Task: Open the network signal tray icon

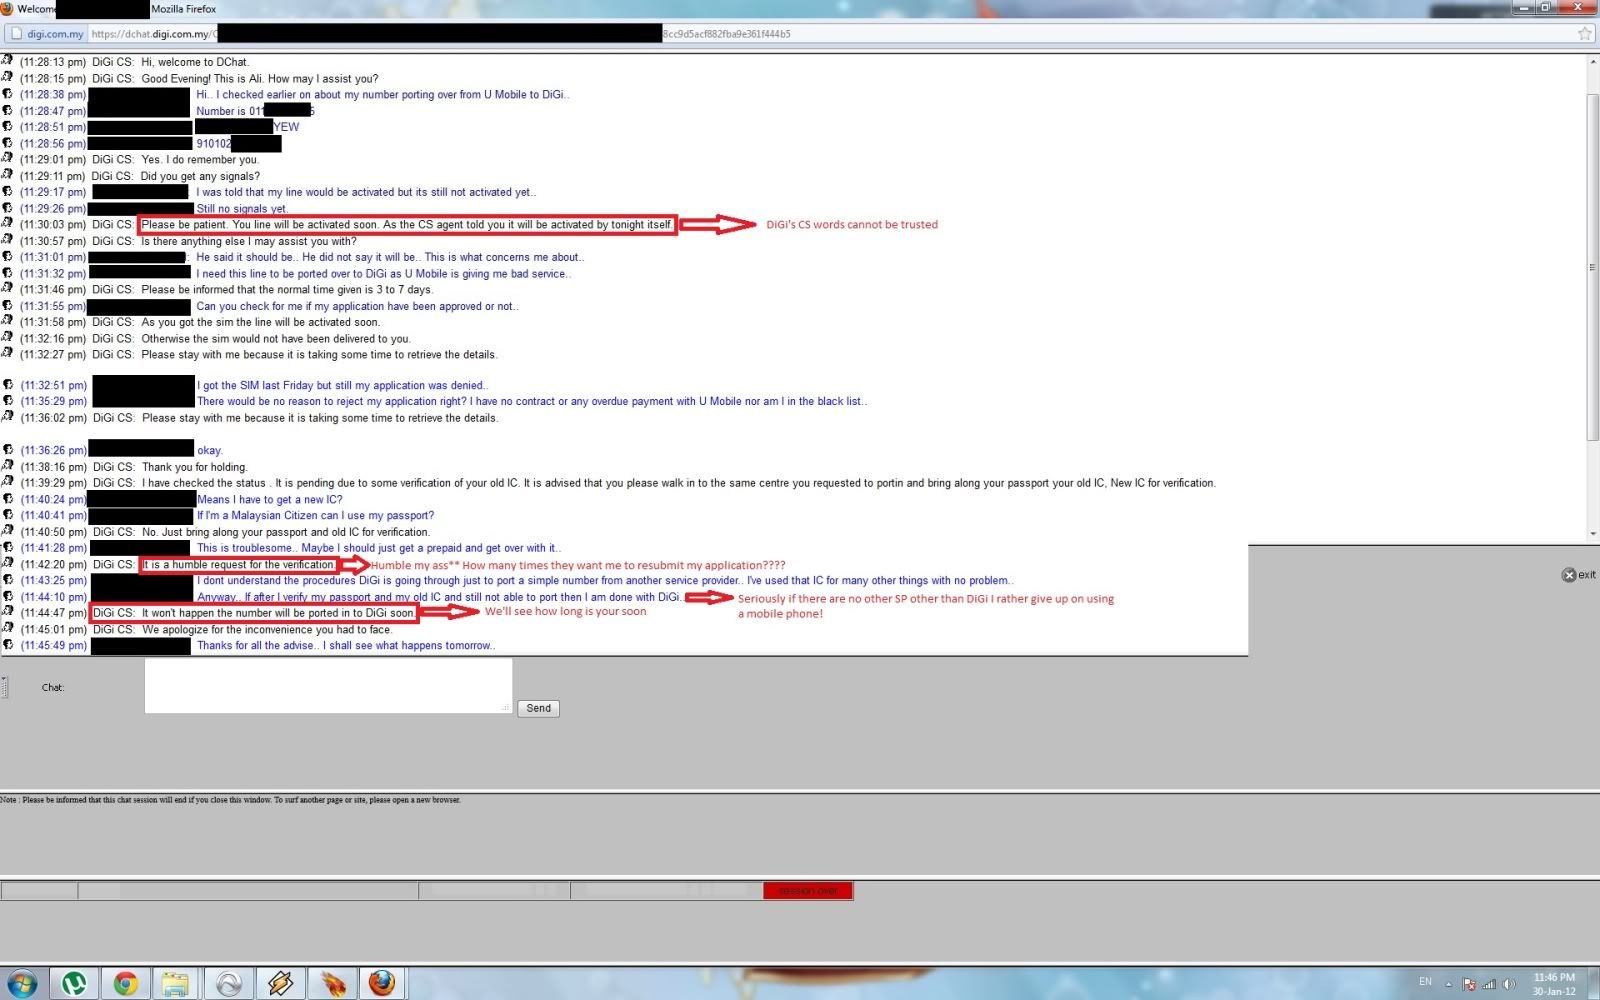Action: pyautogui.click(x=1489, y=984)
